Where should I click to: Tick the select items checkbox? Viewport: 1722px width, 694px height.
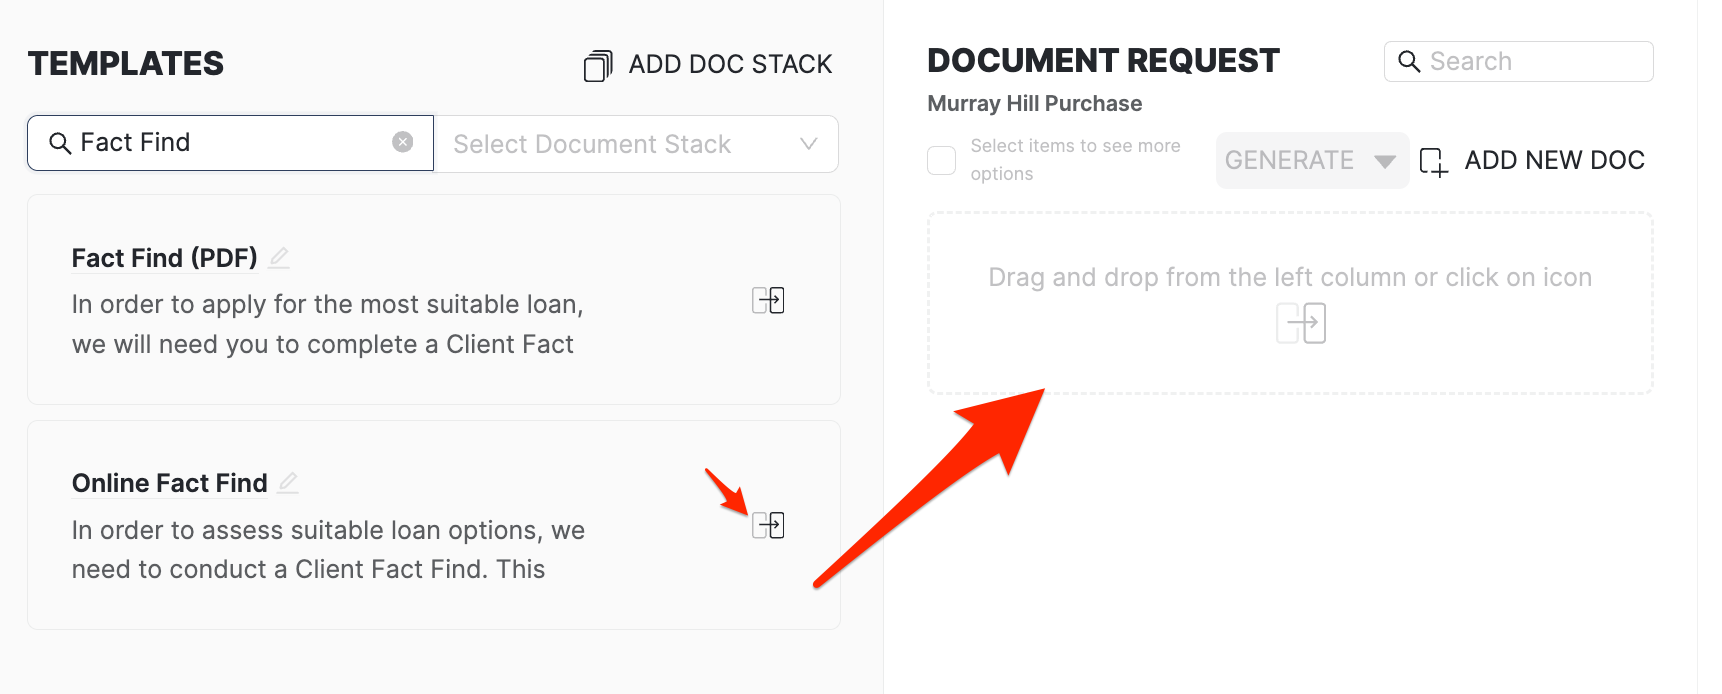[942, 160]
